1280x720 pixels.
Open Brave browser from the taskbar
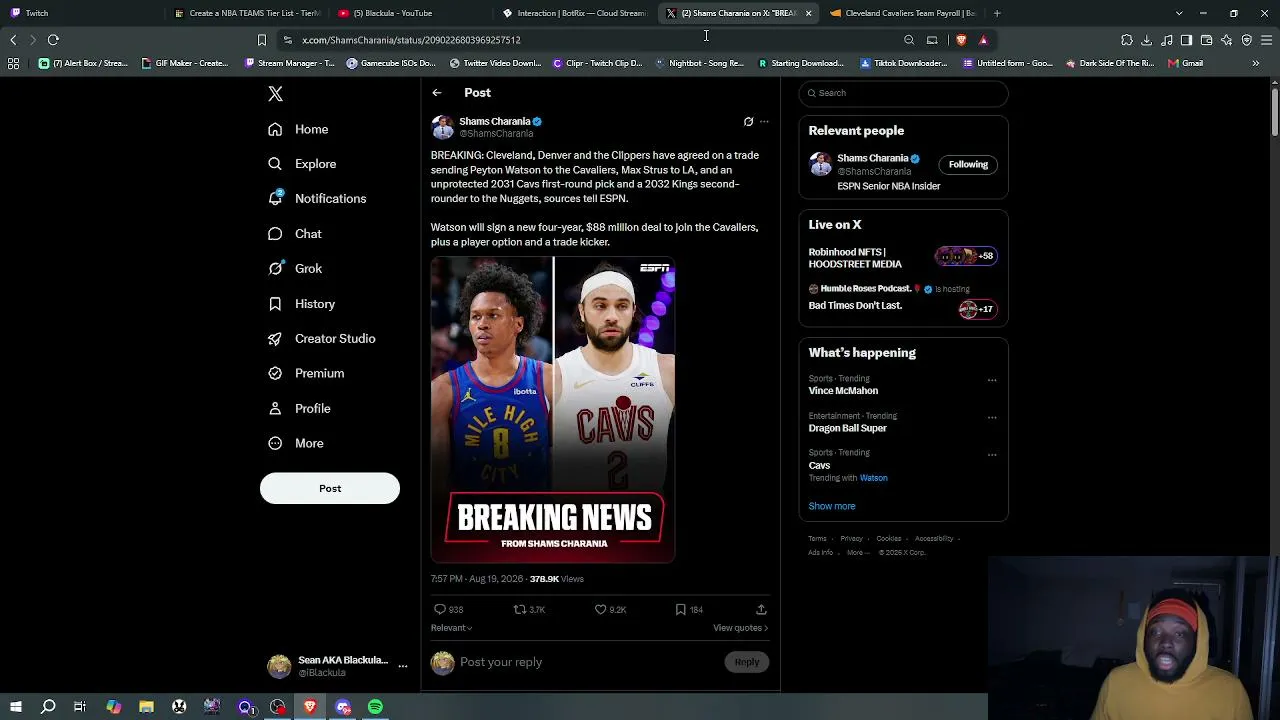310,707
